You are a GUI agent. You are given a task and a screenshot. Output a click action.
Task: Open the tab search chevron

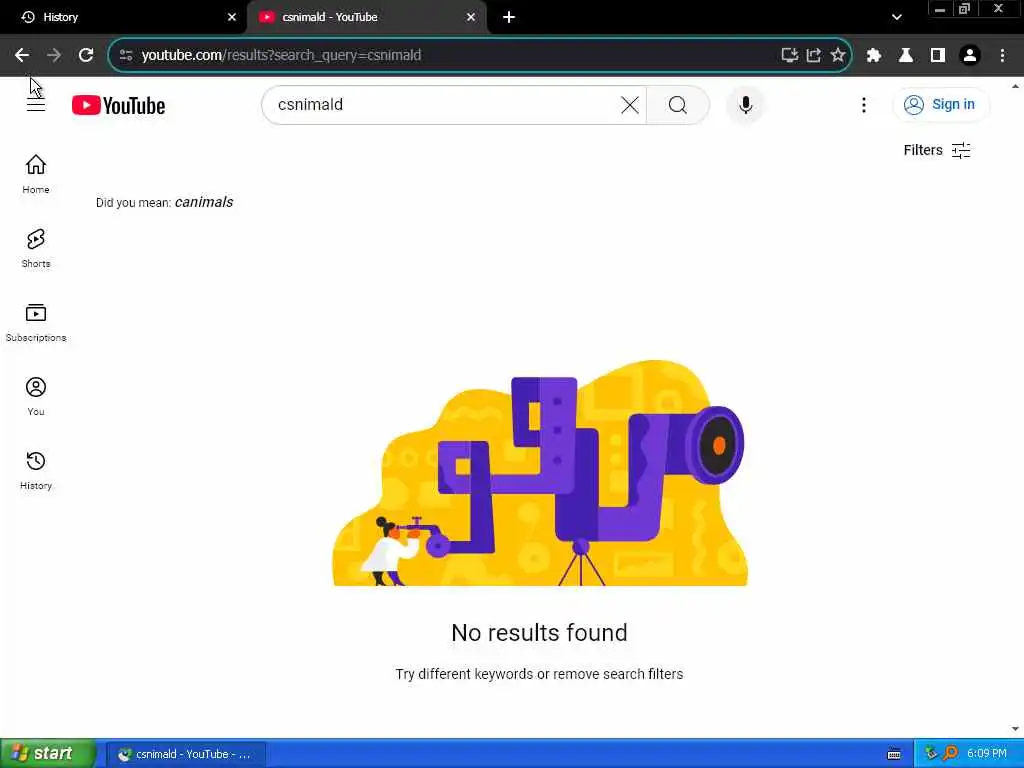(x=897, y=17)
